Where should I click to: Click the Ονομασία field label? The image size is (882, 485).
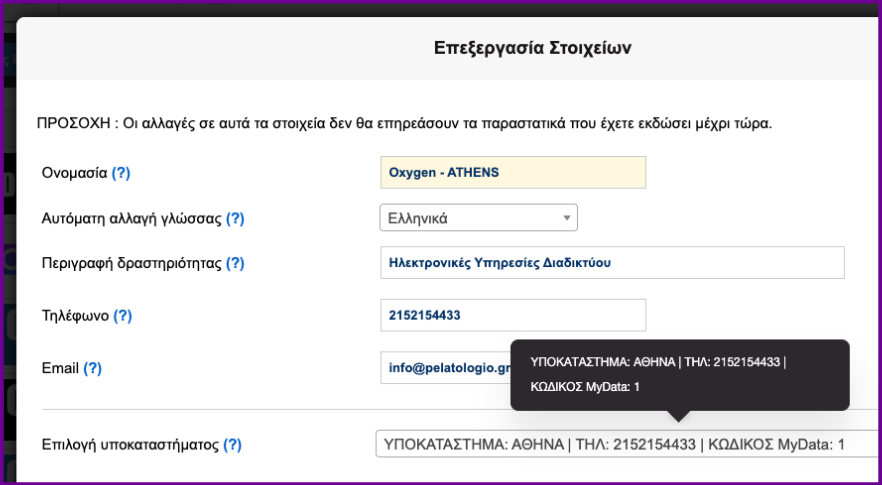tap(74, 173)
